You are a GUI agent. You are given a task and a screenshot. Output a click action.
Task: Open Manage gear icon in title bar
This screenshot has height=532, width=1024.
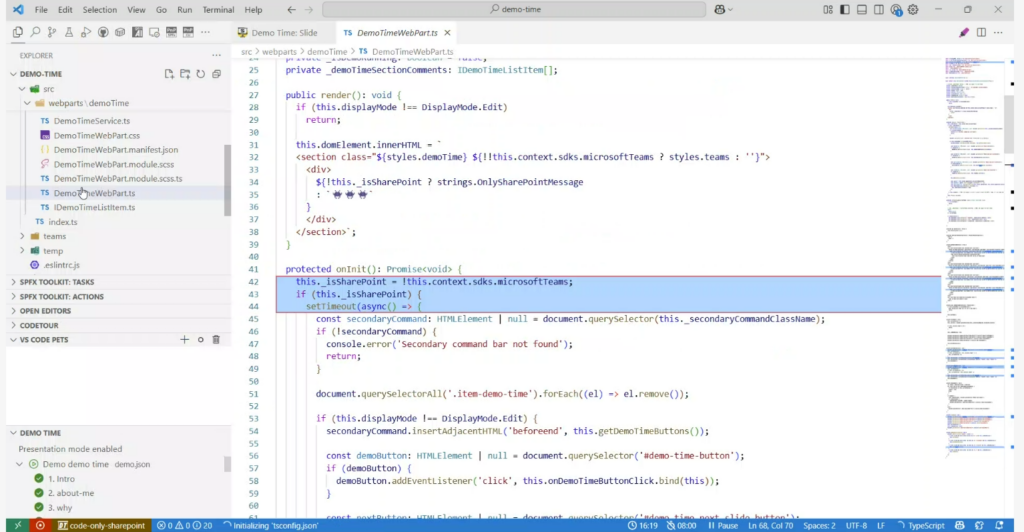(x=913, y=9)
